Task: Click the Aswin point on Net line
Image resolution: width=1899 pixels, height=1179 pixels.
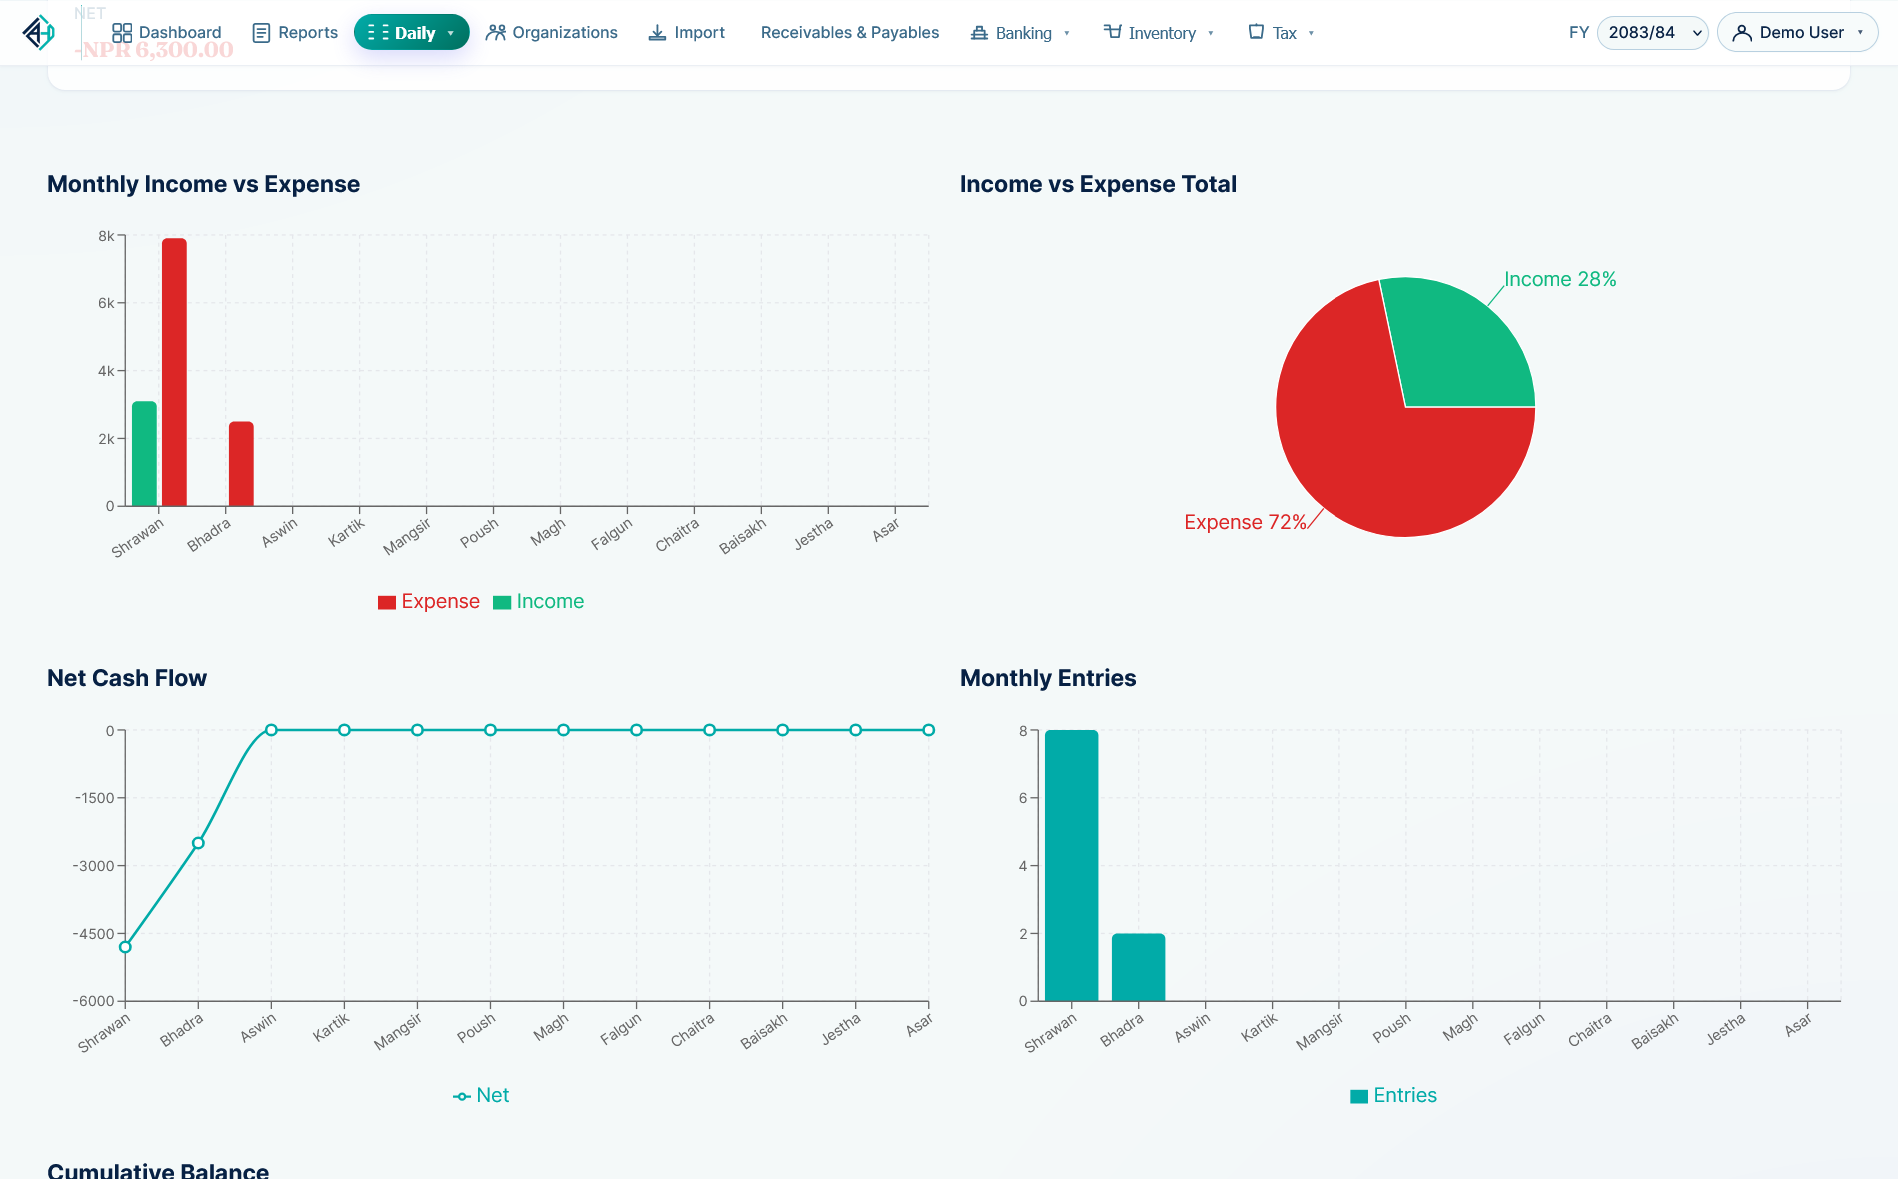Action: click(271, 730)
